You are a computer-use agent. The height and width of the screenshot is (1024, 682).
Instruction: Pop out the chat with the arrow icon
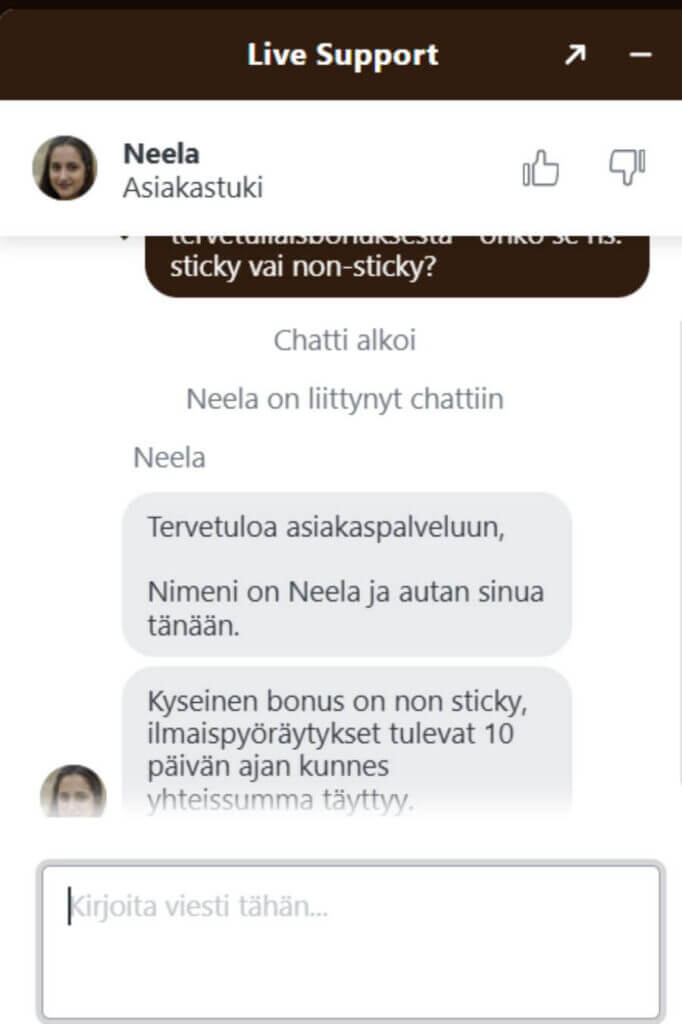[x=575, y=54]
